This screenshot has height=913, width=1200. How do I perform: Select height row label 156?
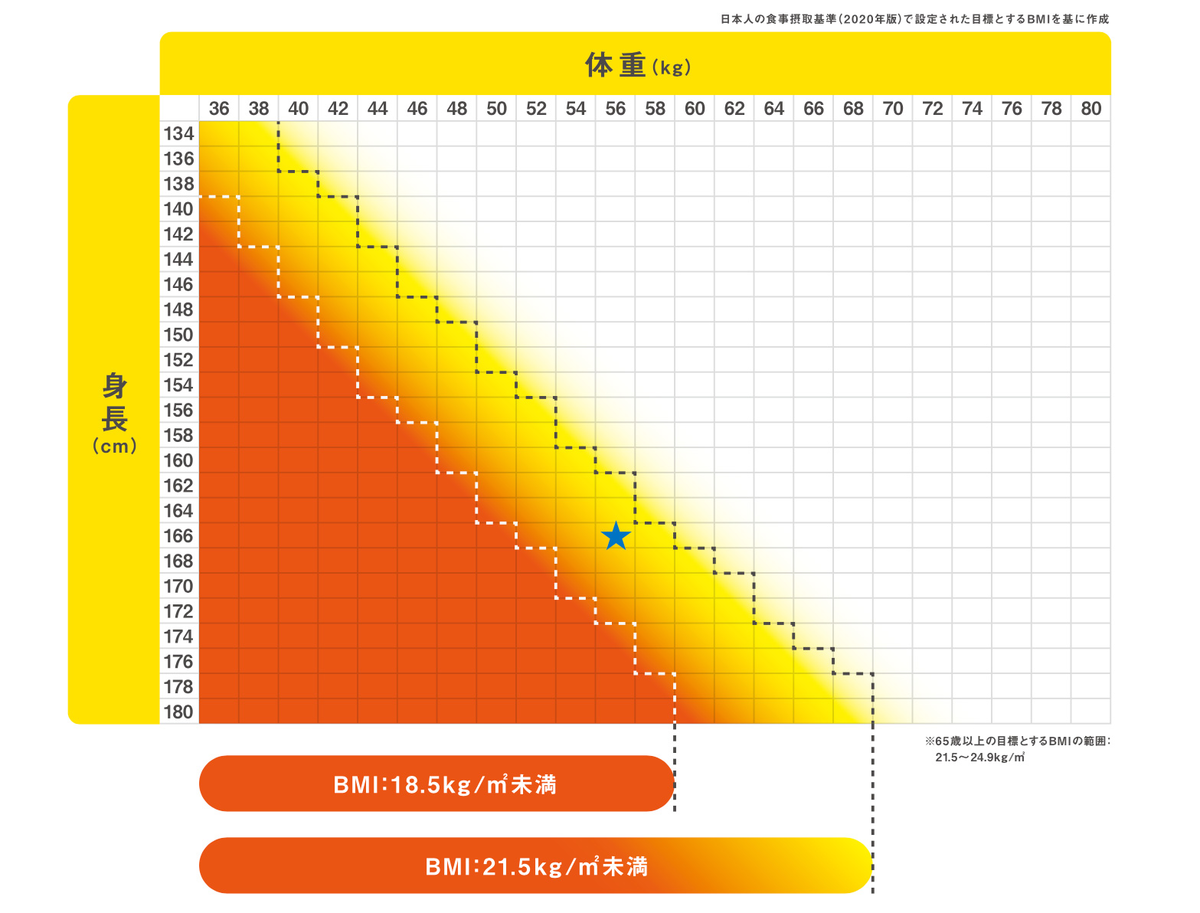click(179, 410)
